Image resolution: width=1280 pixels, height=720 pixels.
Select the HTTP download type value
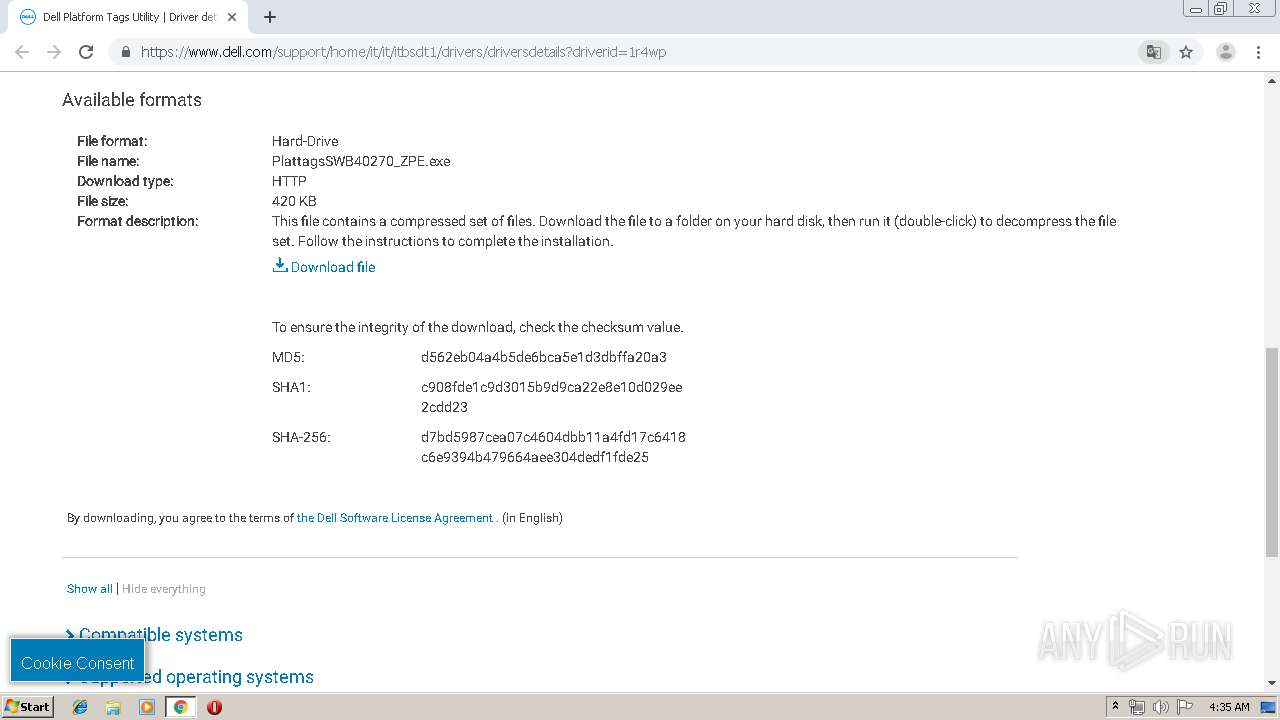click(289, 181)
